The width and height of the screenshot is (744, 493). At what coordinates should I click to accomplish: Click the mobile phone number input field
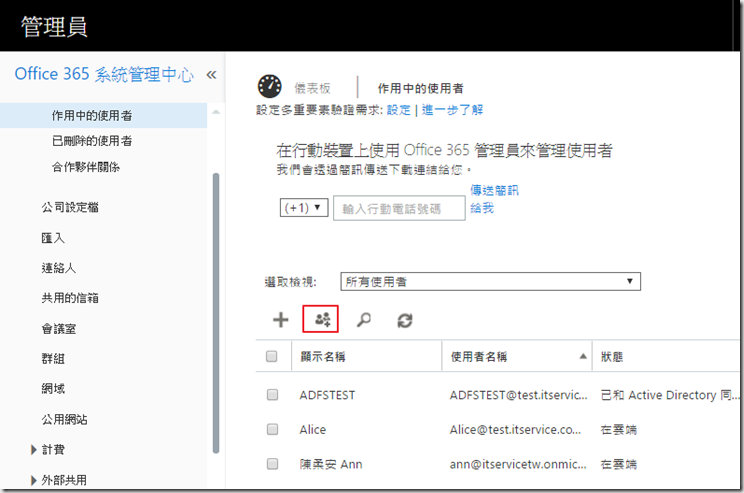tap(399, 208)
